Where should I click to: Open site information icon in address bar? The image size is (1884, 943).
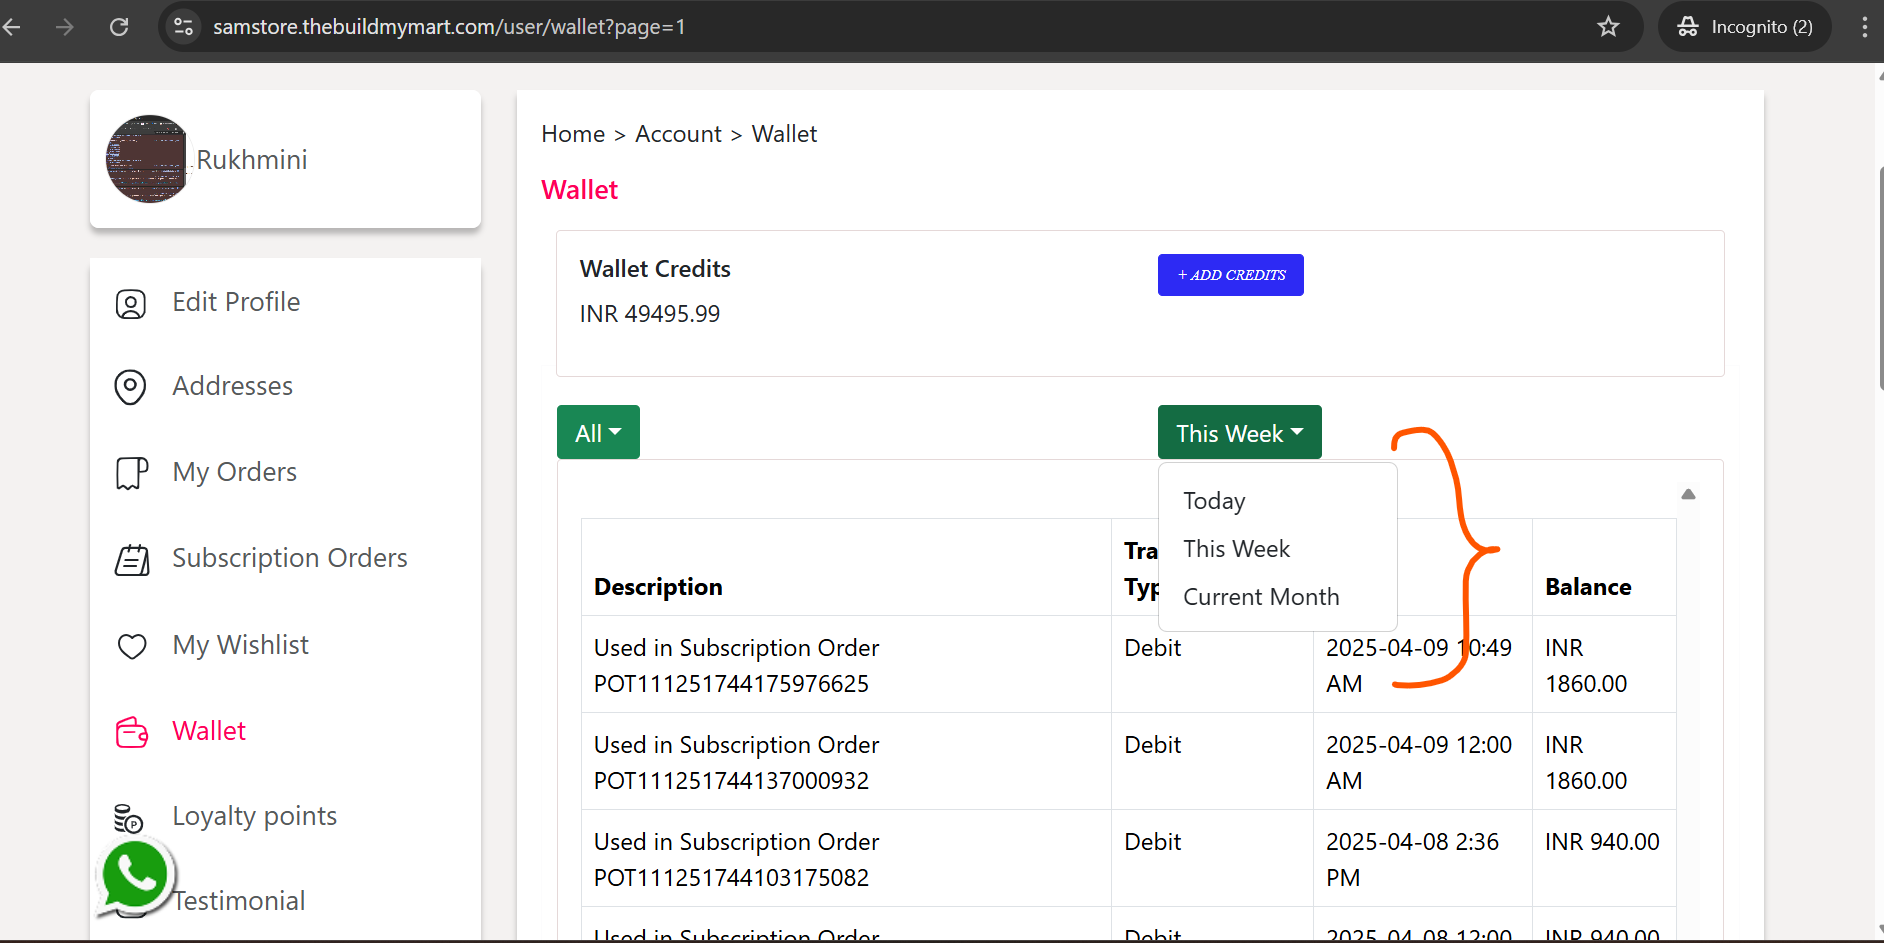click(x=184, y=27)
